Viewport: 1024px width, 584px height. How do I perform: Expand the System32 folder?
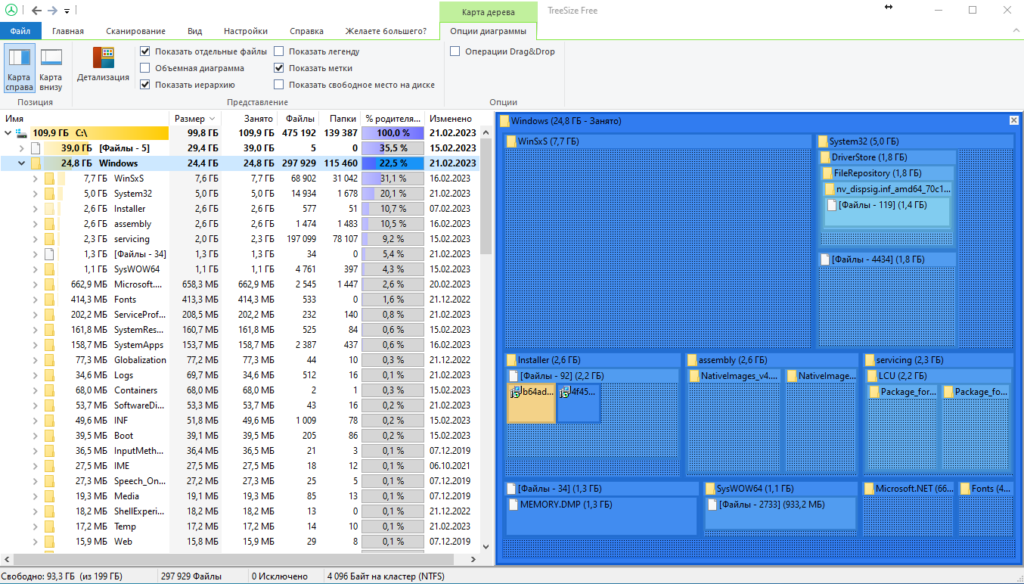tap(35, 193)
